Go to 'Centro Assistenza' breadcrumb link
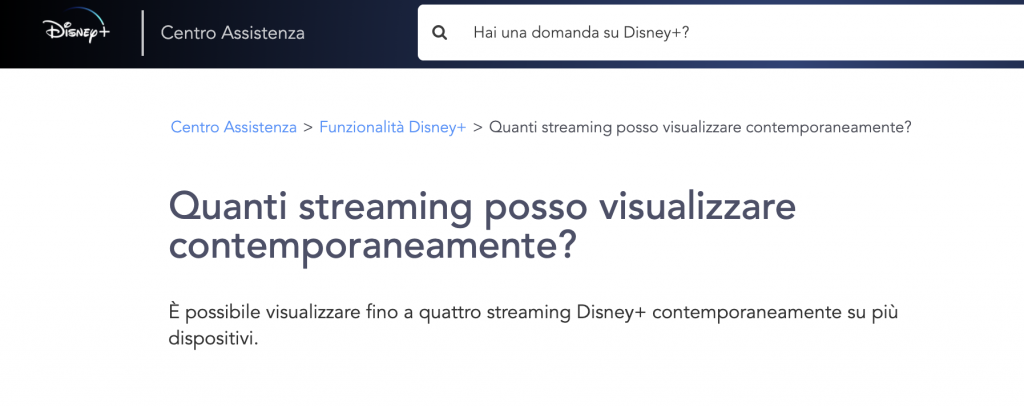 tap(233, 127)
